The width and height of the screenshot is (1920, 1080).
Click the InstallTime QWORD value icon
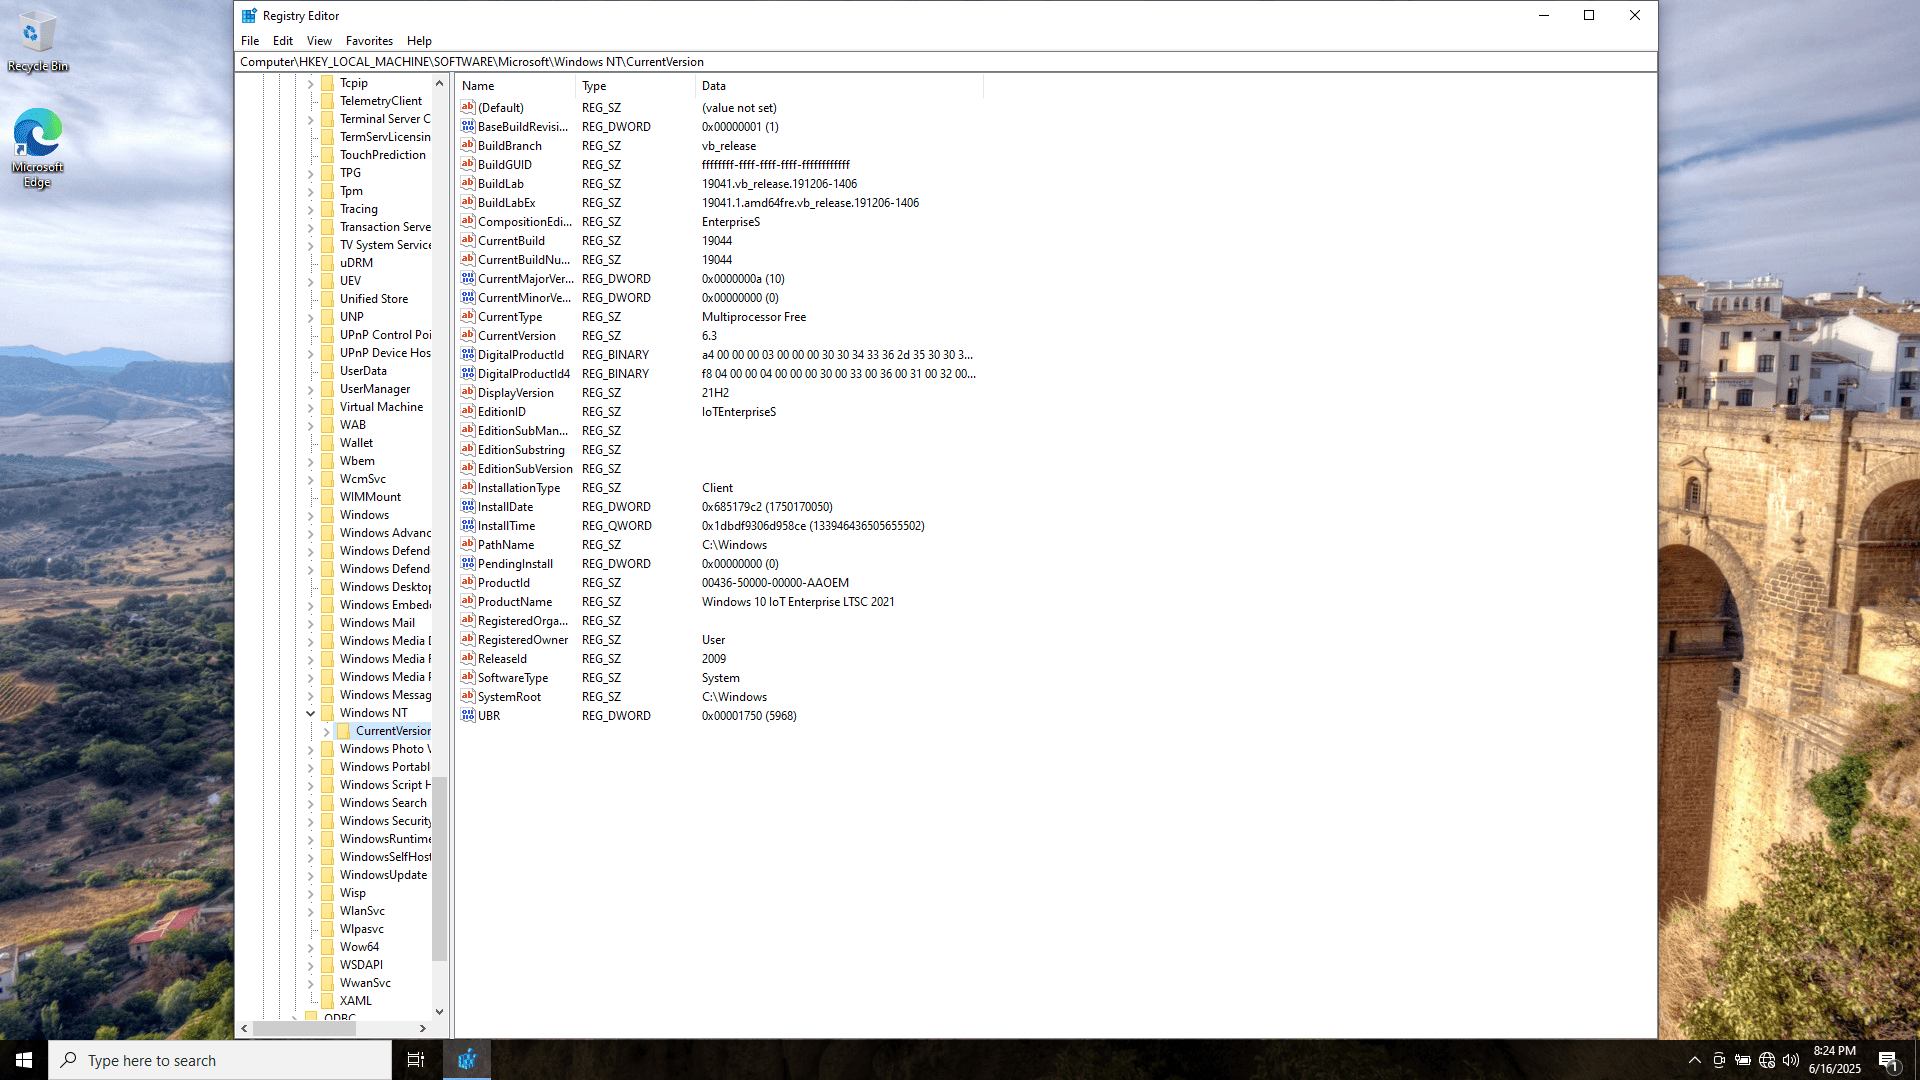click(467, 526)
